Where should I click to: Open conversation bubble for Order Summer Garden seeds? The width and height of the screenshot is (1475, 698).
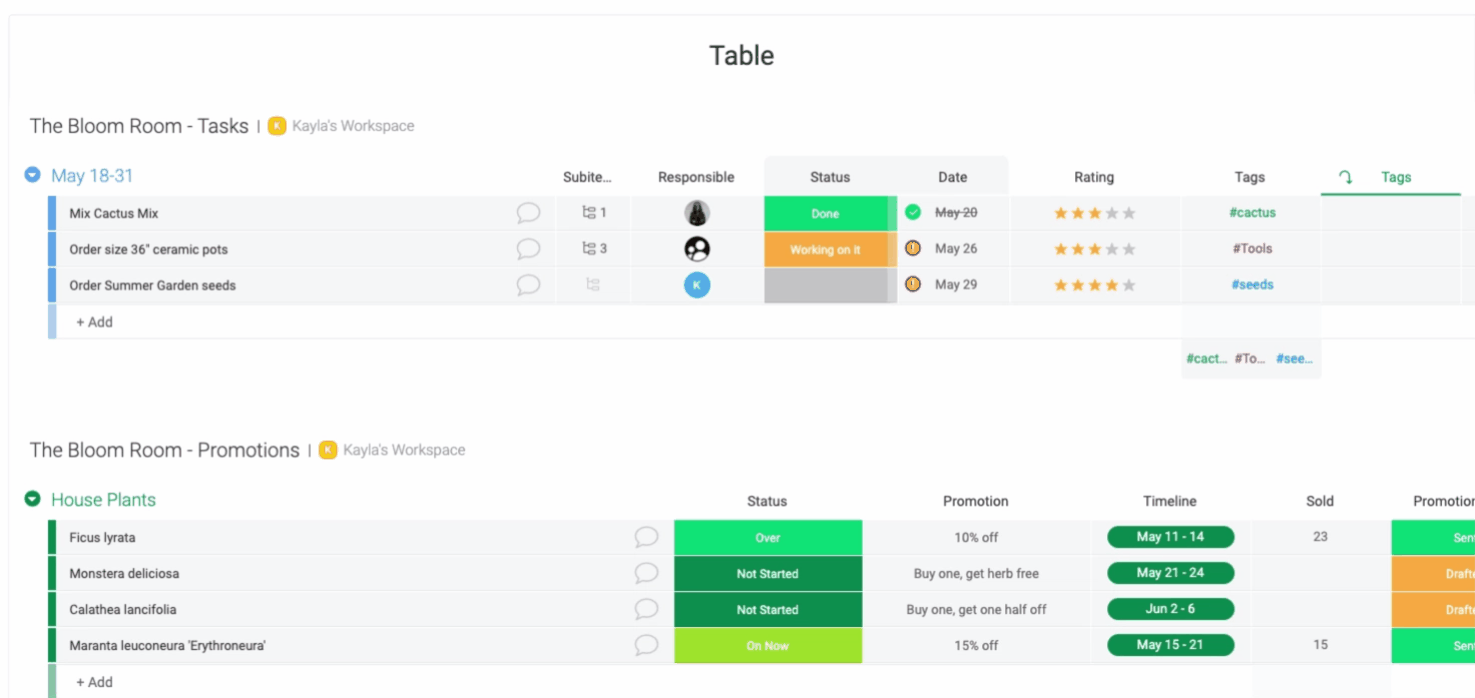point(528,285)
